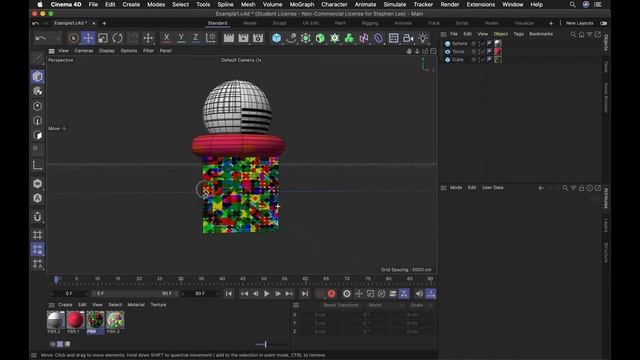This screenshot has width=640, height=360.
Task: Add a Cube primitive from toolbar
Action: pyautogui.click(x=276, y=38)
